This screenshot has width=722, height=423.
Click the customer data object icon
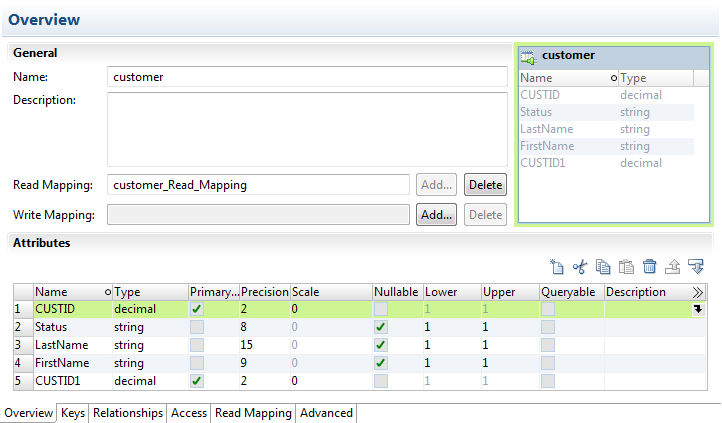pyautogui.click(x=528, y=56)
